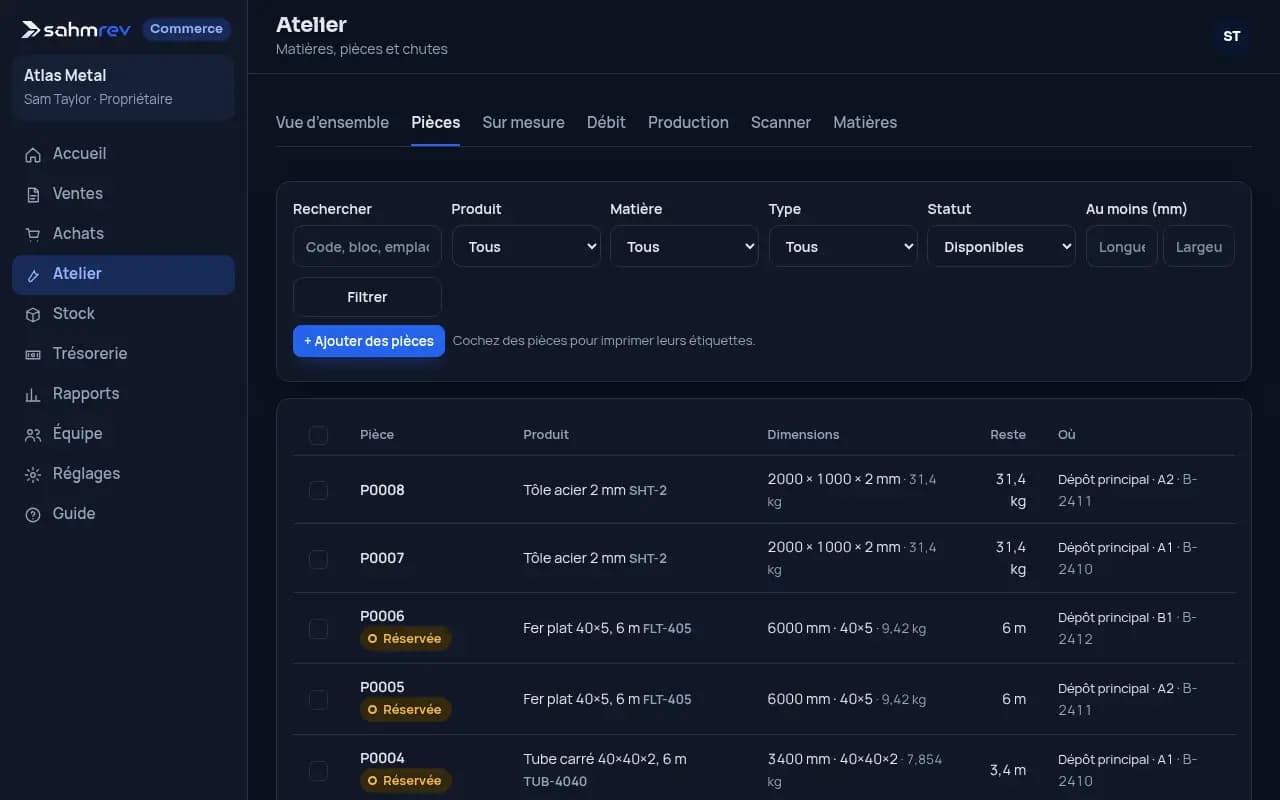Focus the Rechercher search input
1280x800 pixels.
point(367,247)
